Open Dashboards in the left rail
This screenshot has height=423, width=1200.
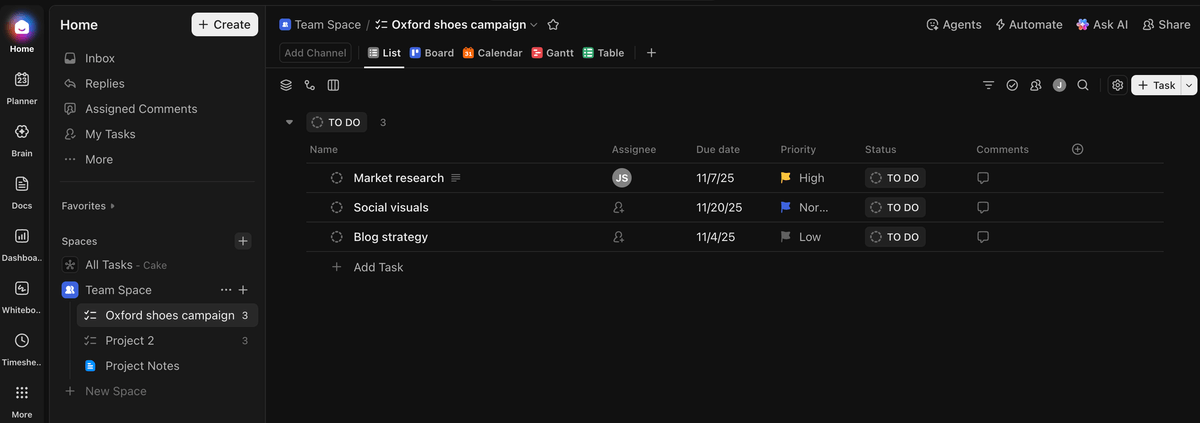coord(22,236)
